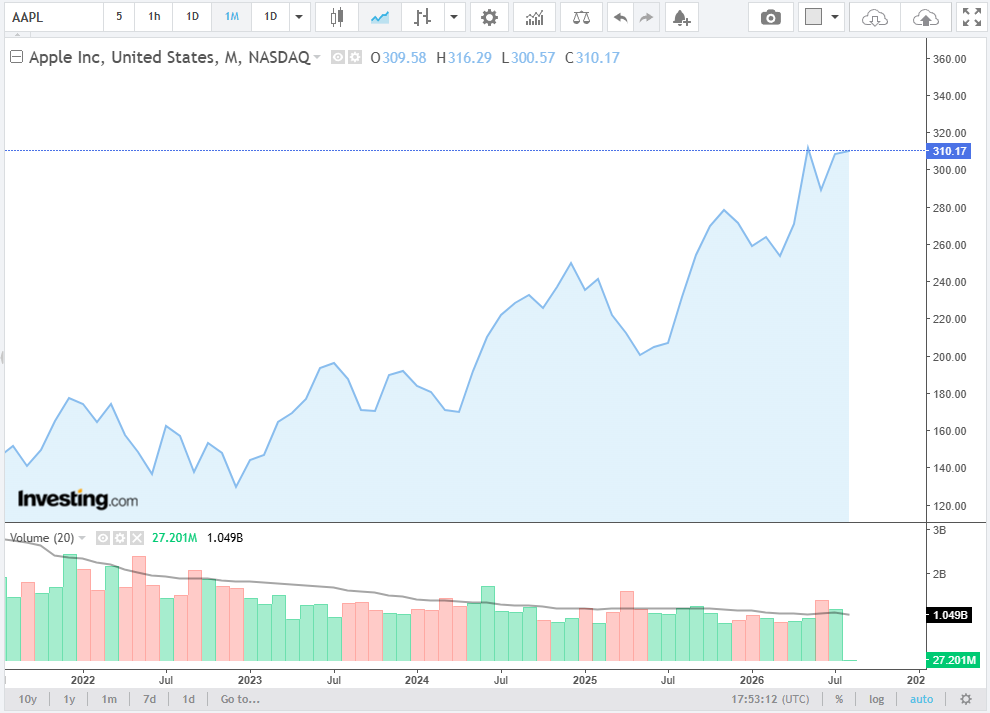990x713 pixels.
Task: Click the 360.00 price axis label
Action: point(950,59)
